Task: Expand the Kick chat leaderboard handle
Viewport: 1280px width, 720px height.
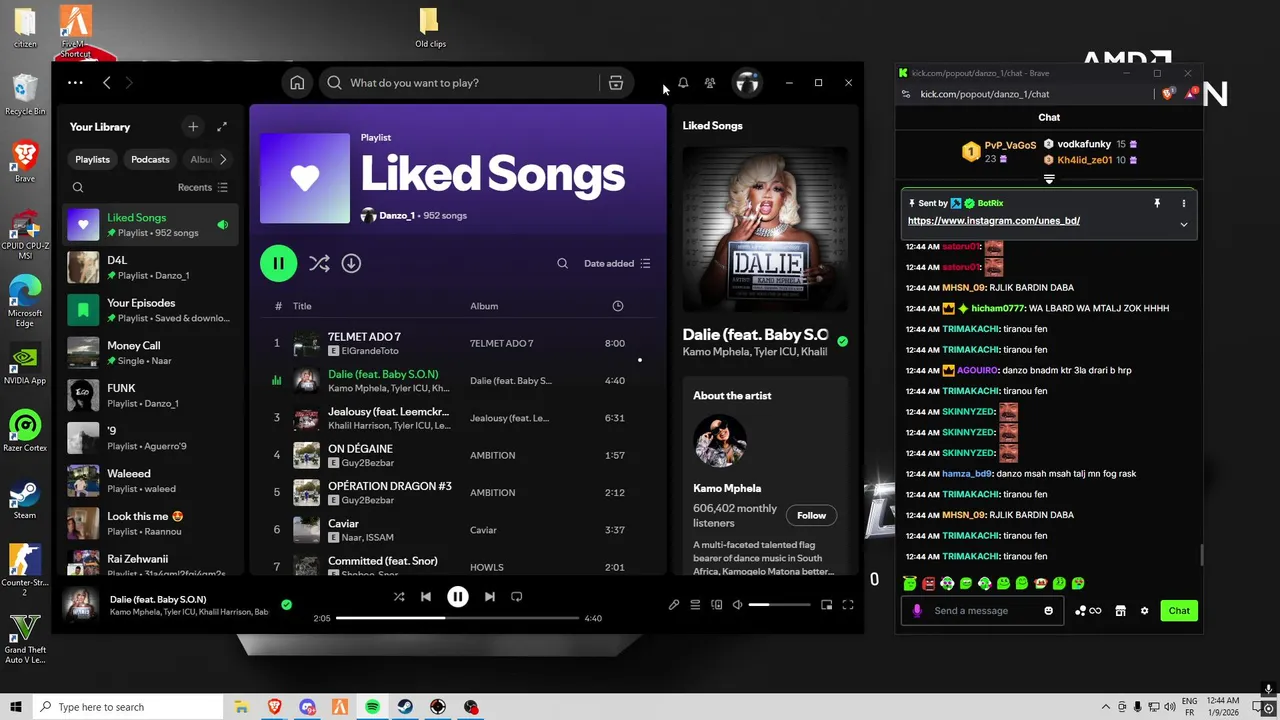Action: tap(1049, 179)
